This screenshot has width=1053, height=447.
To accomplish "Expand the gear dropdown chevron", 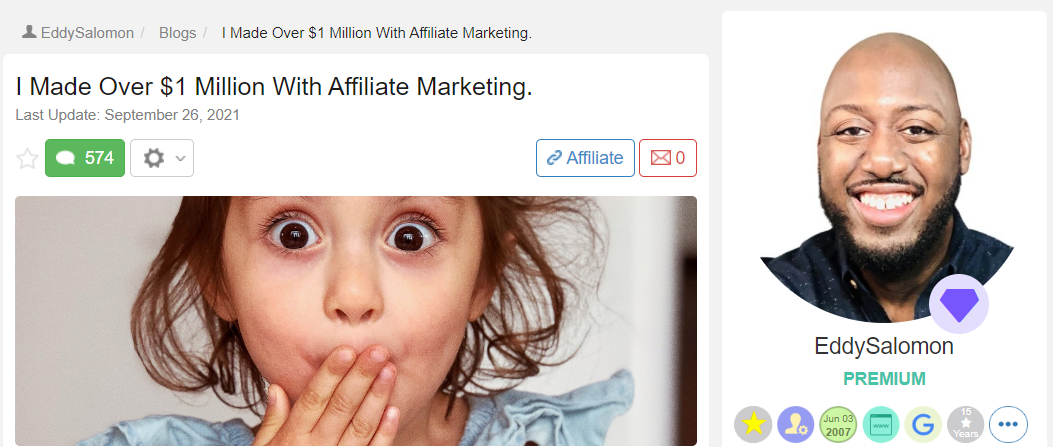I will pyautogui.click(x=180, y=159).
